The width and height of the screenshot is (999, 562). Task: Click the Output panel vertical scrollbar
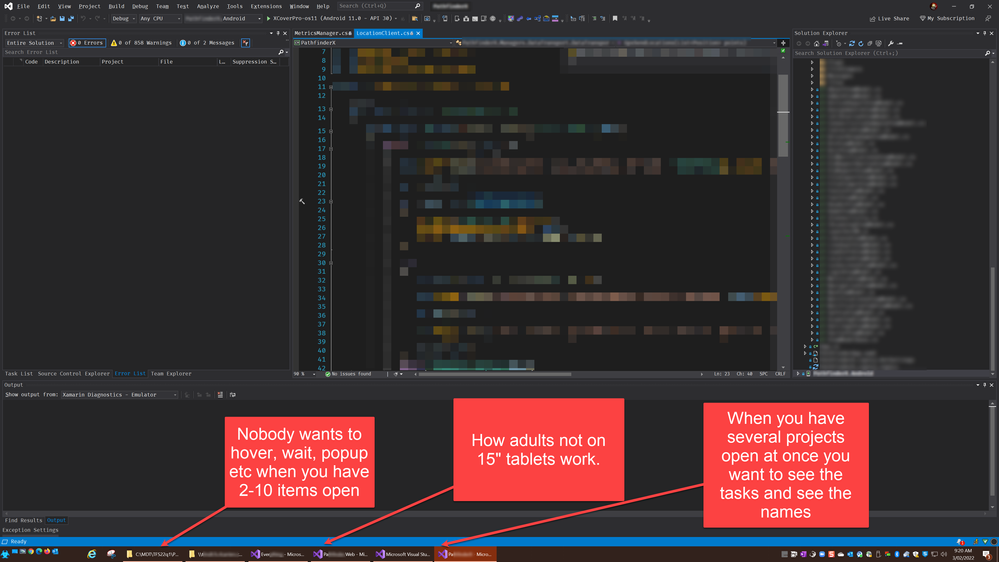pyautogui.click(x=992, y=454)
